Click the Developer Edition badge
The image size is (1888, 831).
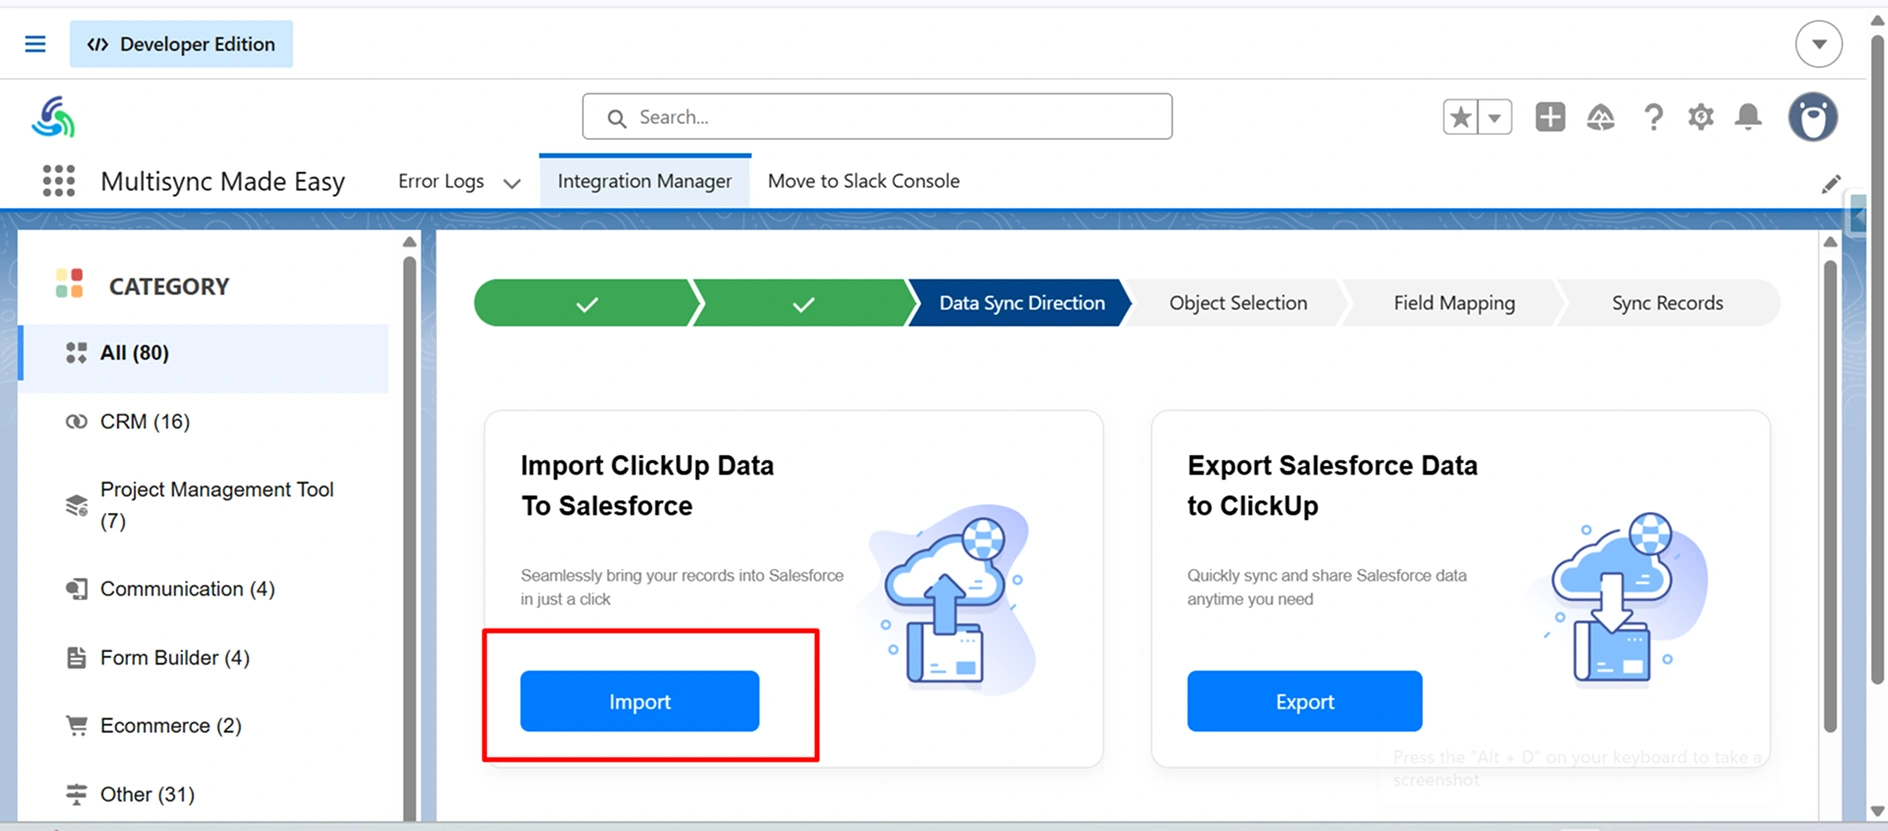181,44
